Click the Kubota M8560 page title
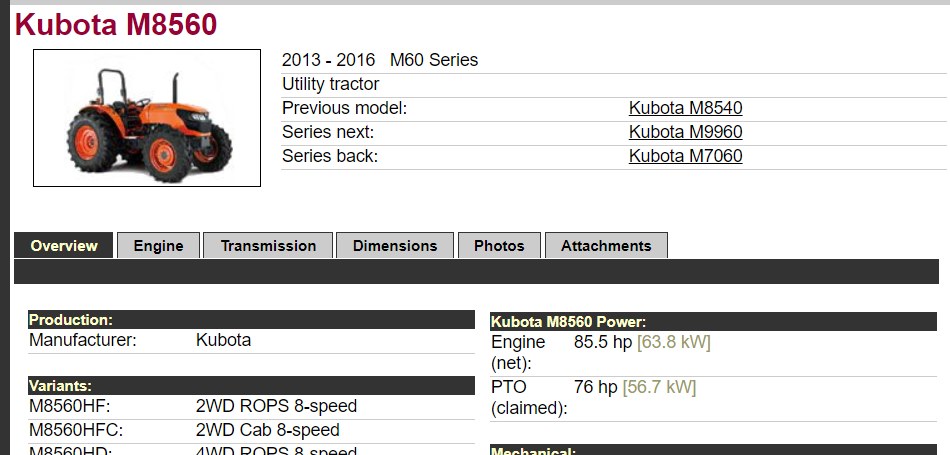The height and width of the screenshot is (455, 950). point(116,25)
